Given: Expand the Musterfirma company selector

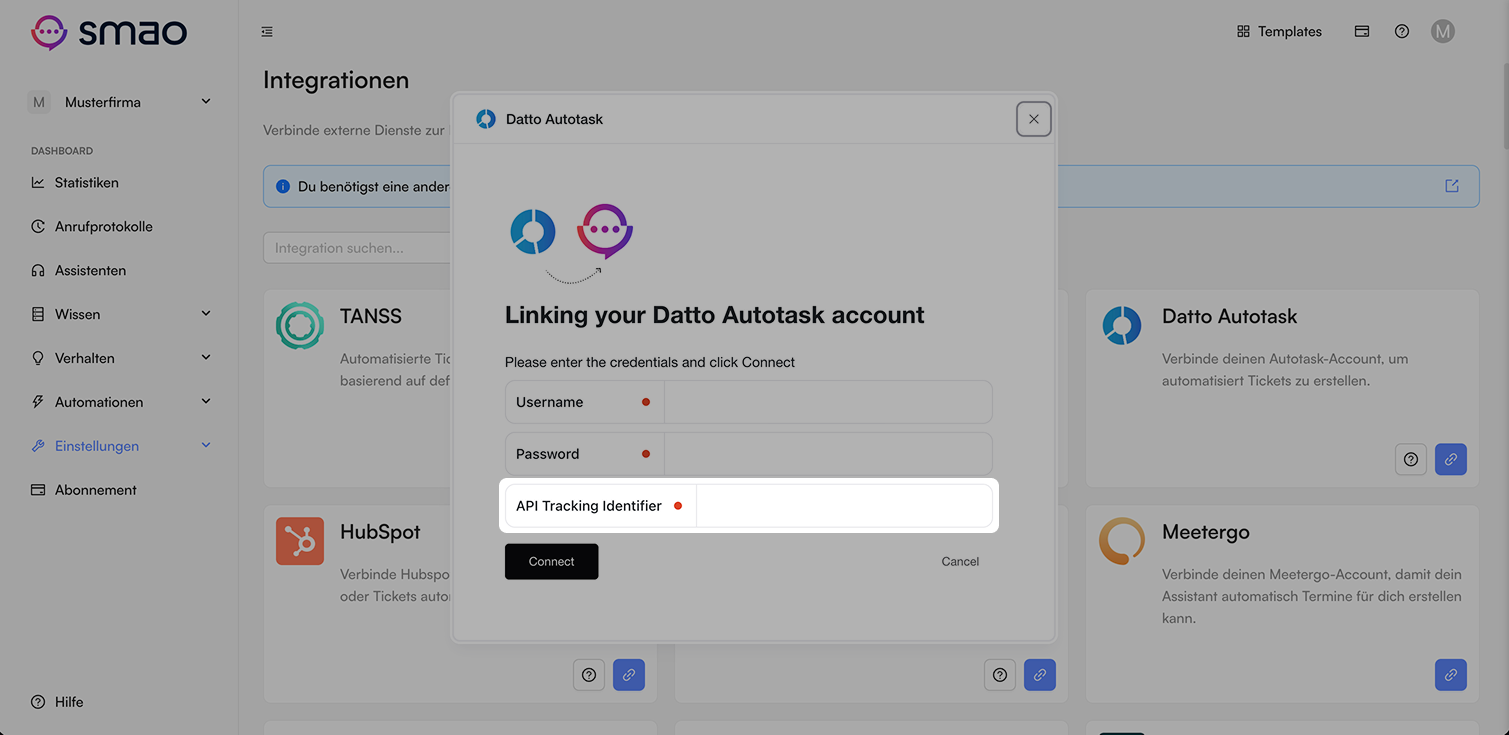Looking at the screenshot, I should (x=120, y=102).
